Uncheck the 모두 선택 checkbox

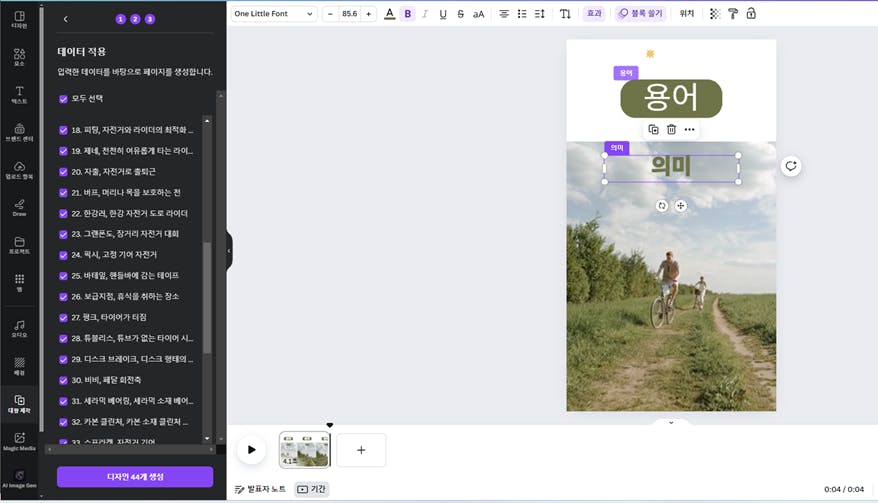click(x=63, y=99)
